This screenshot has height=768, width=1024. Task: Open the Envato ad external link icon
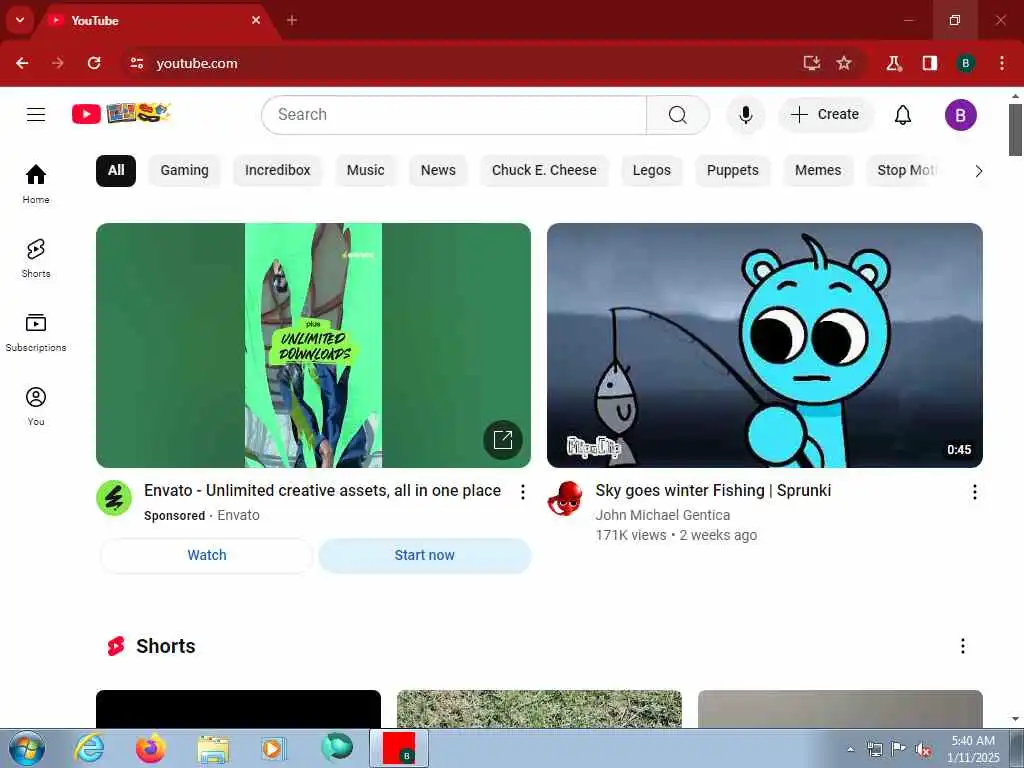503,440
